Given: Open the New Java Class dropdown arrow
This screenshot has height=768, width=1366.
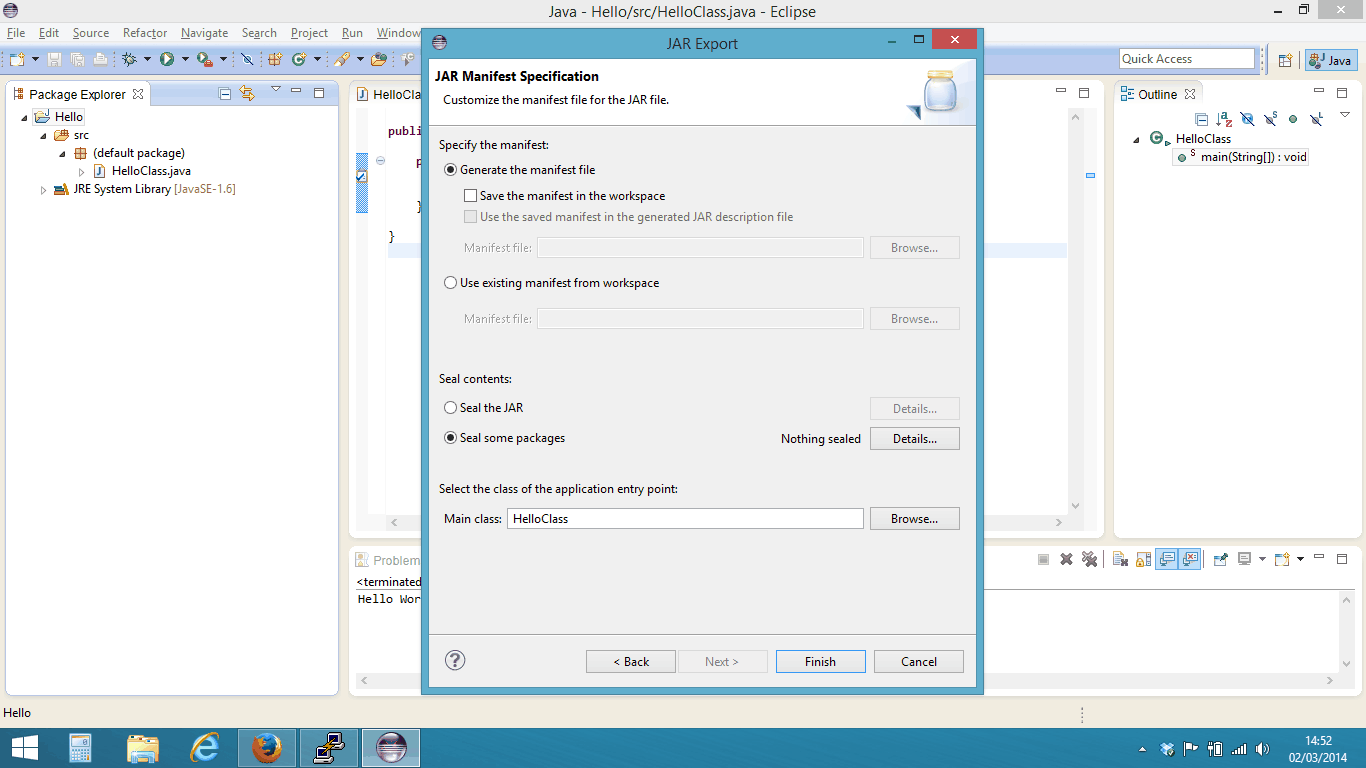Looking at the screenshot, I should tap(317, 59).
